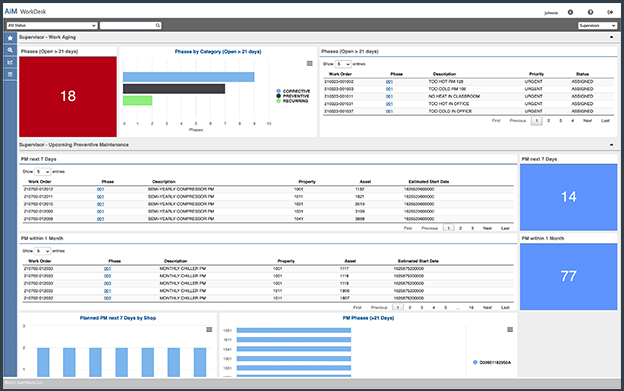Sort PM next 7 Days by Property column

click(x=307, y=182)
